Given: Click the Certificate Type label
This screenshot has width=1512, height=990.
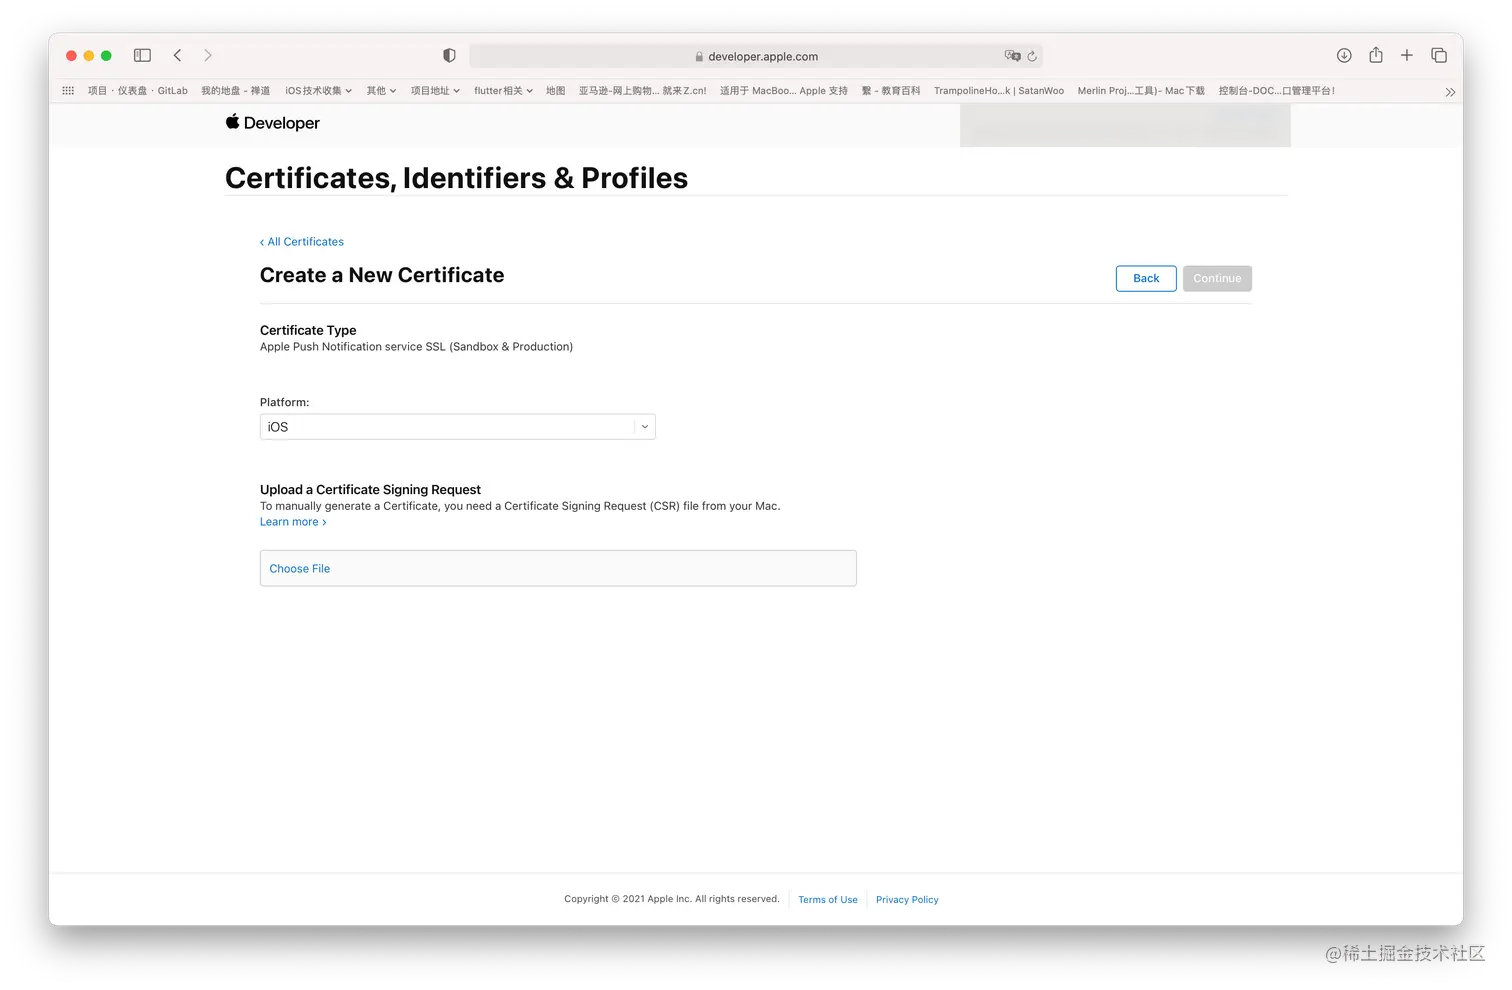Looking at the screenshot, I should [308, 330].
